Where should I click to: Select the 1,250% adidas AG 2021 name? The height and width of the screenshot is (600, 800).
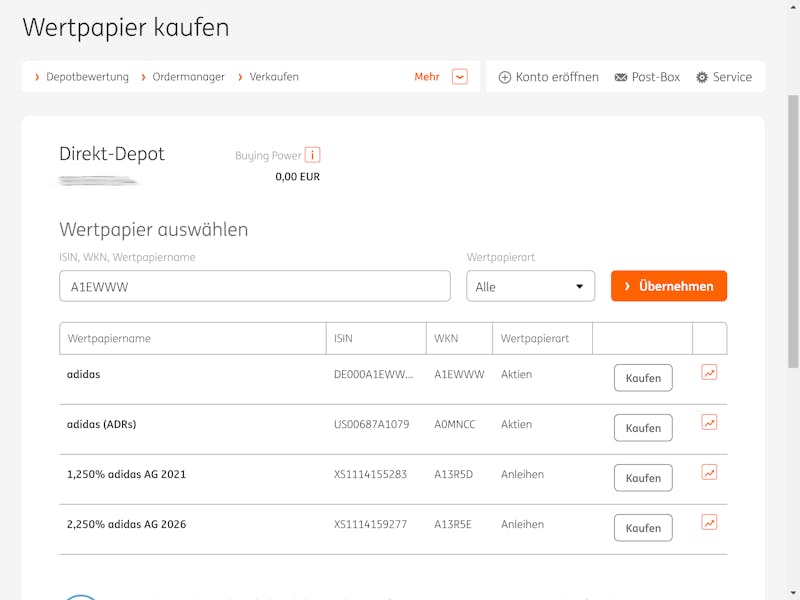[127, 474]
